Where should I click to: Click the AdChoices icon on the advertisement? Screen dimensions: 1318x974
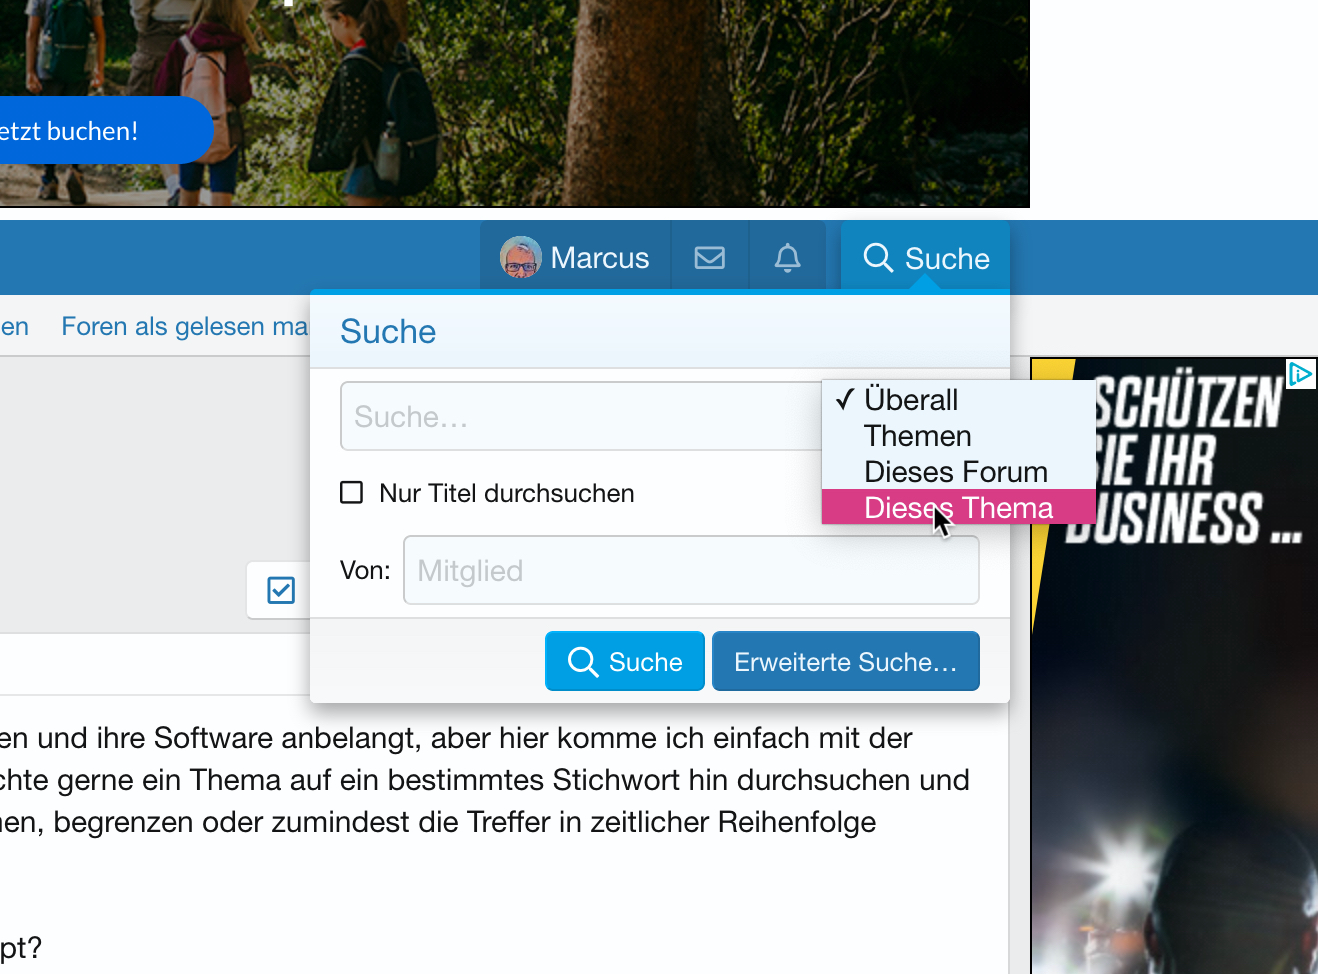tap(1300, 374)
